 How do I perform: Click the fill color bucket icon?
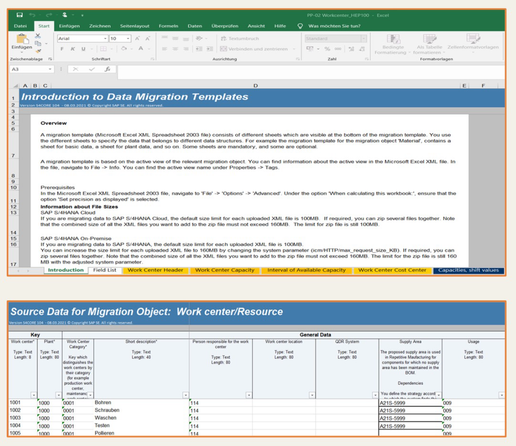coord(124,49)
